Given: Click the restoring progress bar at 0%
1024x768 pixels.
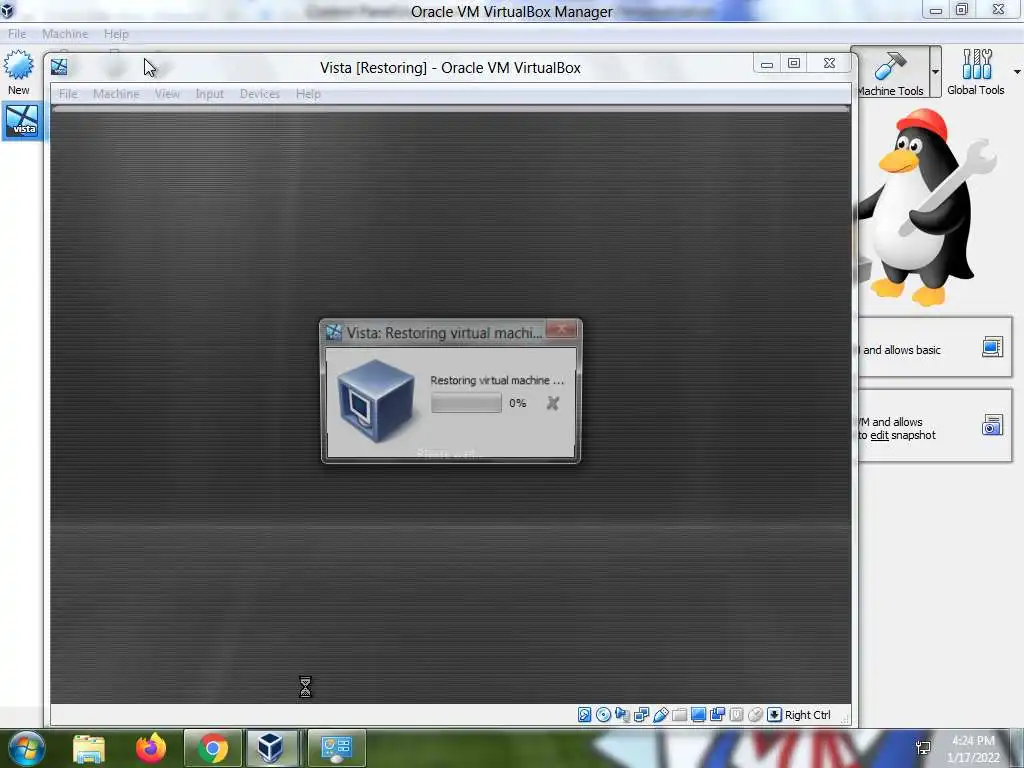Looking at the screenshot, I should (x=466, y=403).
